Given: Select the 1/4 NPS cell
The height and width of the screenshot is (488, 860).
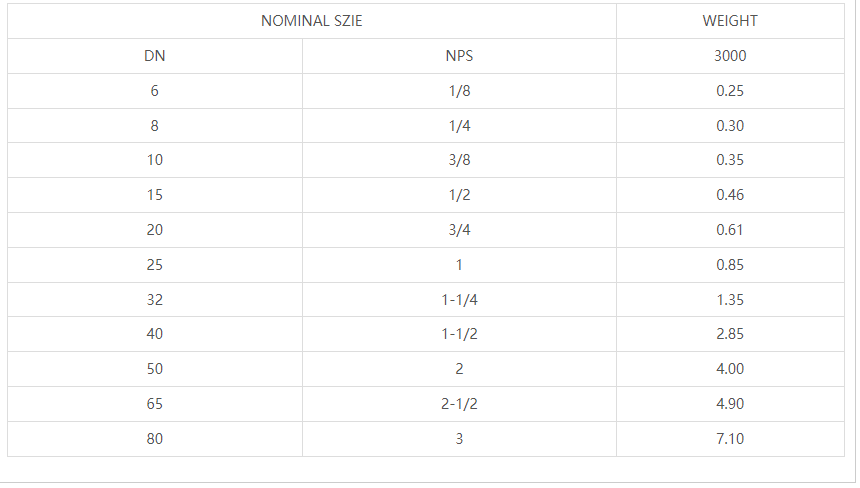Looking at the screenshot, I should [x=459, y=126].
